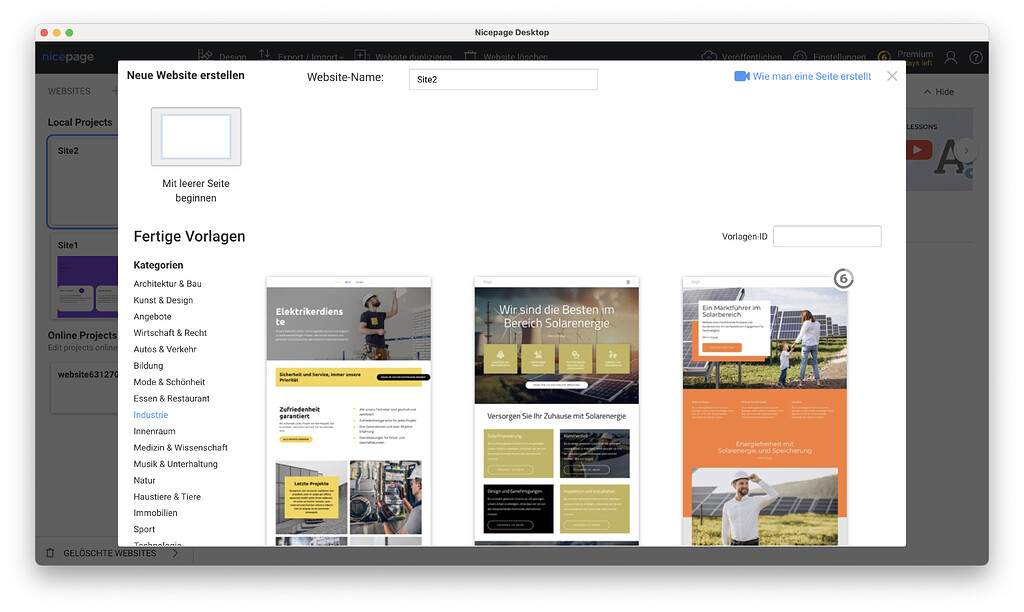Click the yellow Premium badge icon
Image resolution: width=1024 pixels, height=612 pixels.
884,56
